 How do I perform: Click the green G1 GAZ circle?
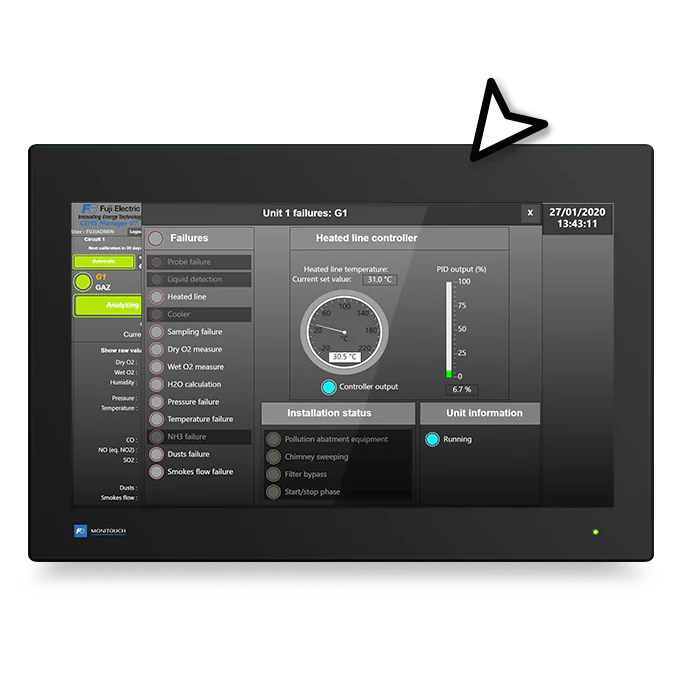pos(82,282)
